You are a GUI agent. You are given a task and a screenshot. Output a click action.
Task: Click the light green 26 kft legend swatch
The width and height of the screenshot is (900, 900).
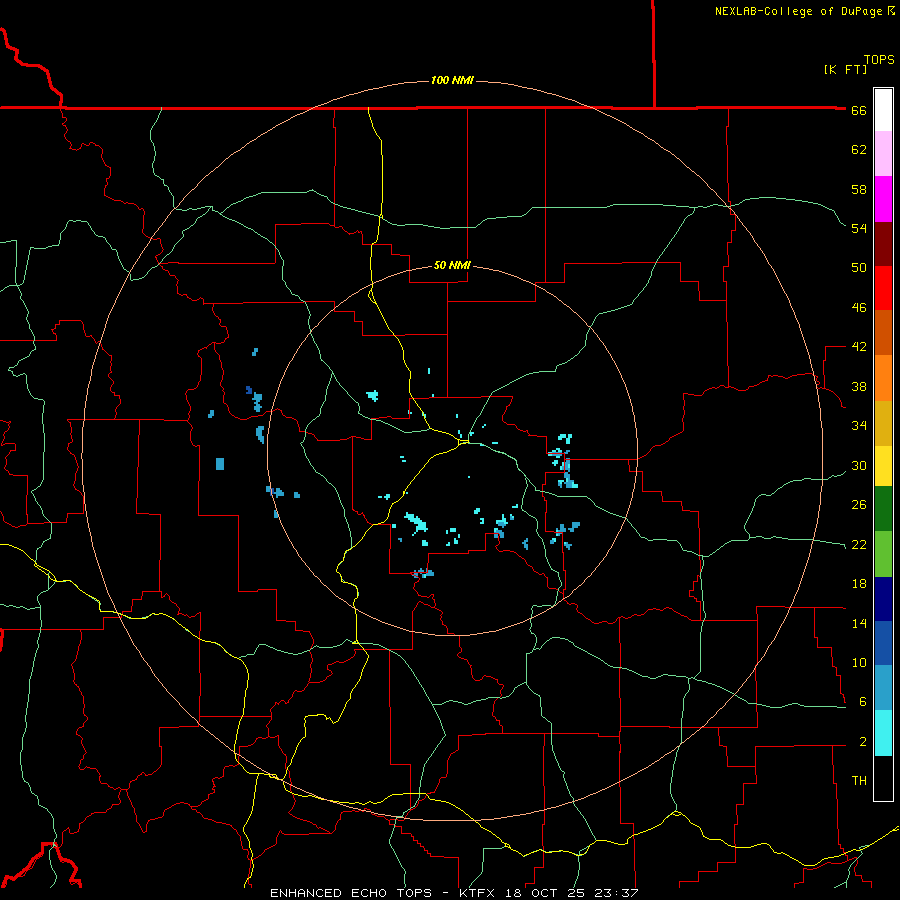point(883,554)
